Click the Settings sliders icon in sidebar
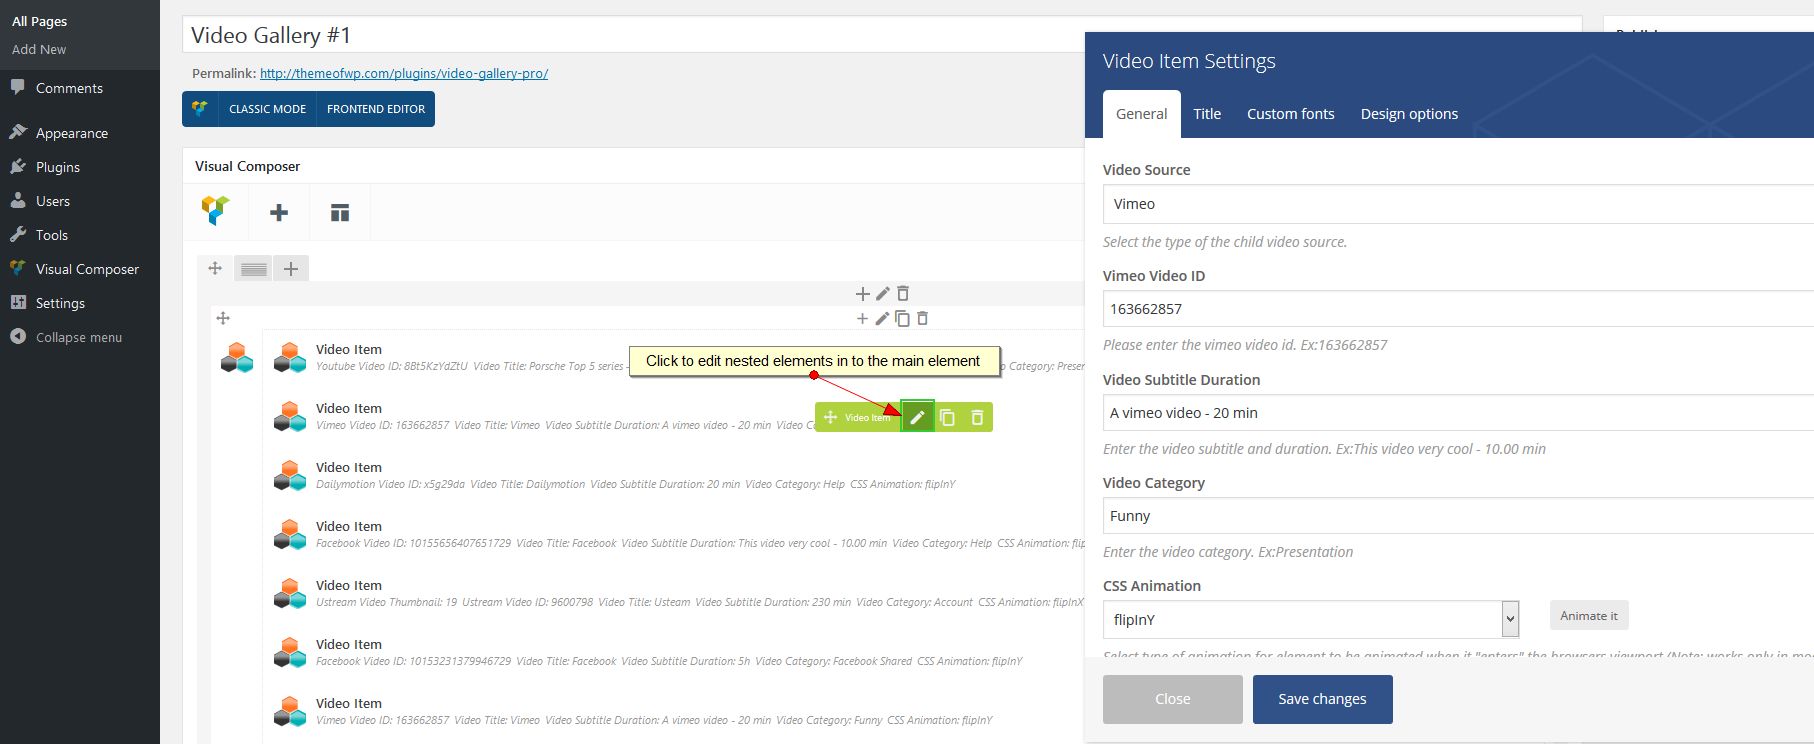Image resolution: width=1814 pixels, height=744 pixels. (x=18, y=303)
